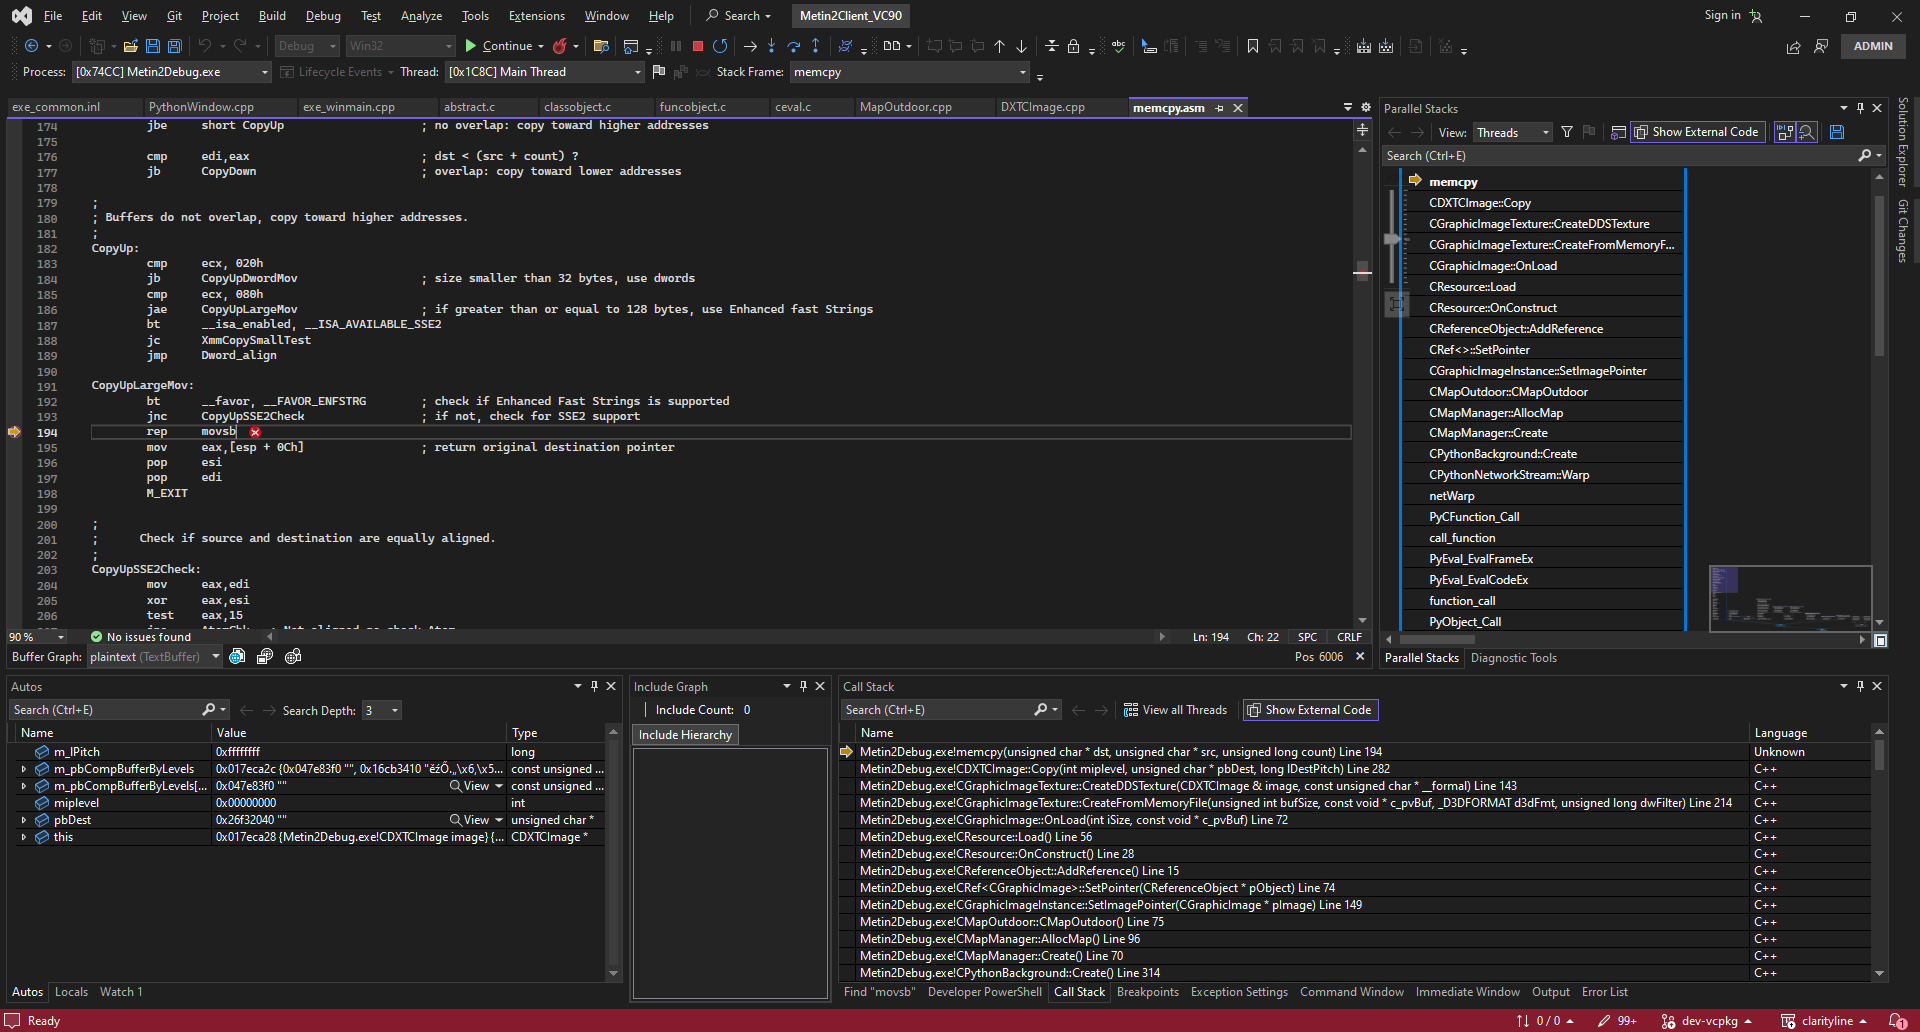
Task: Toggle Show External Code in Call Stack
Action: coord(1310,710)
